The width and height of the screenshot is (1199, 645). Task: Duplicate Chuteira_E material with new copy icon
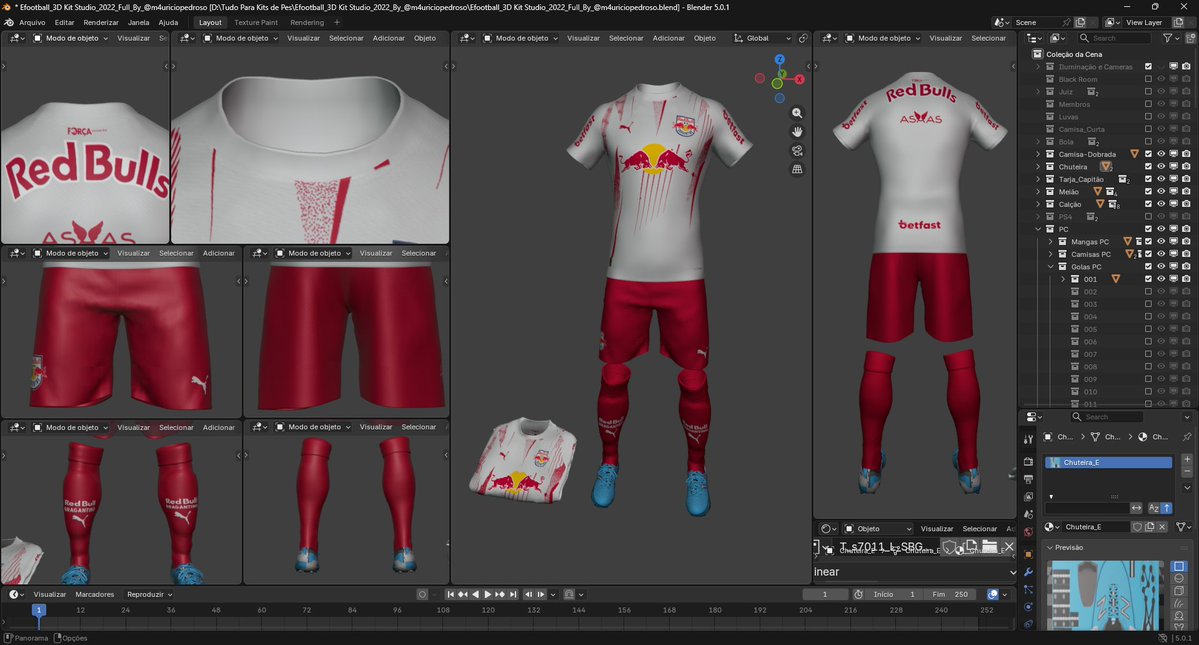1149,527
